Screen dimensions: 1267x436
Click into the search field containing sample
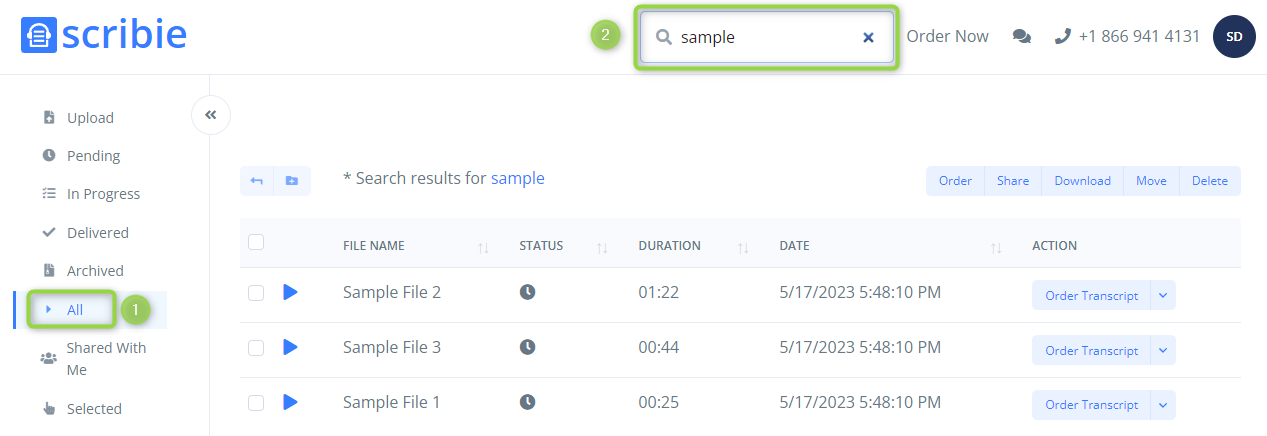(766, 37)
